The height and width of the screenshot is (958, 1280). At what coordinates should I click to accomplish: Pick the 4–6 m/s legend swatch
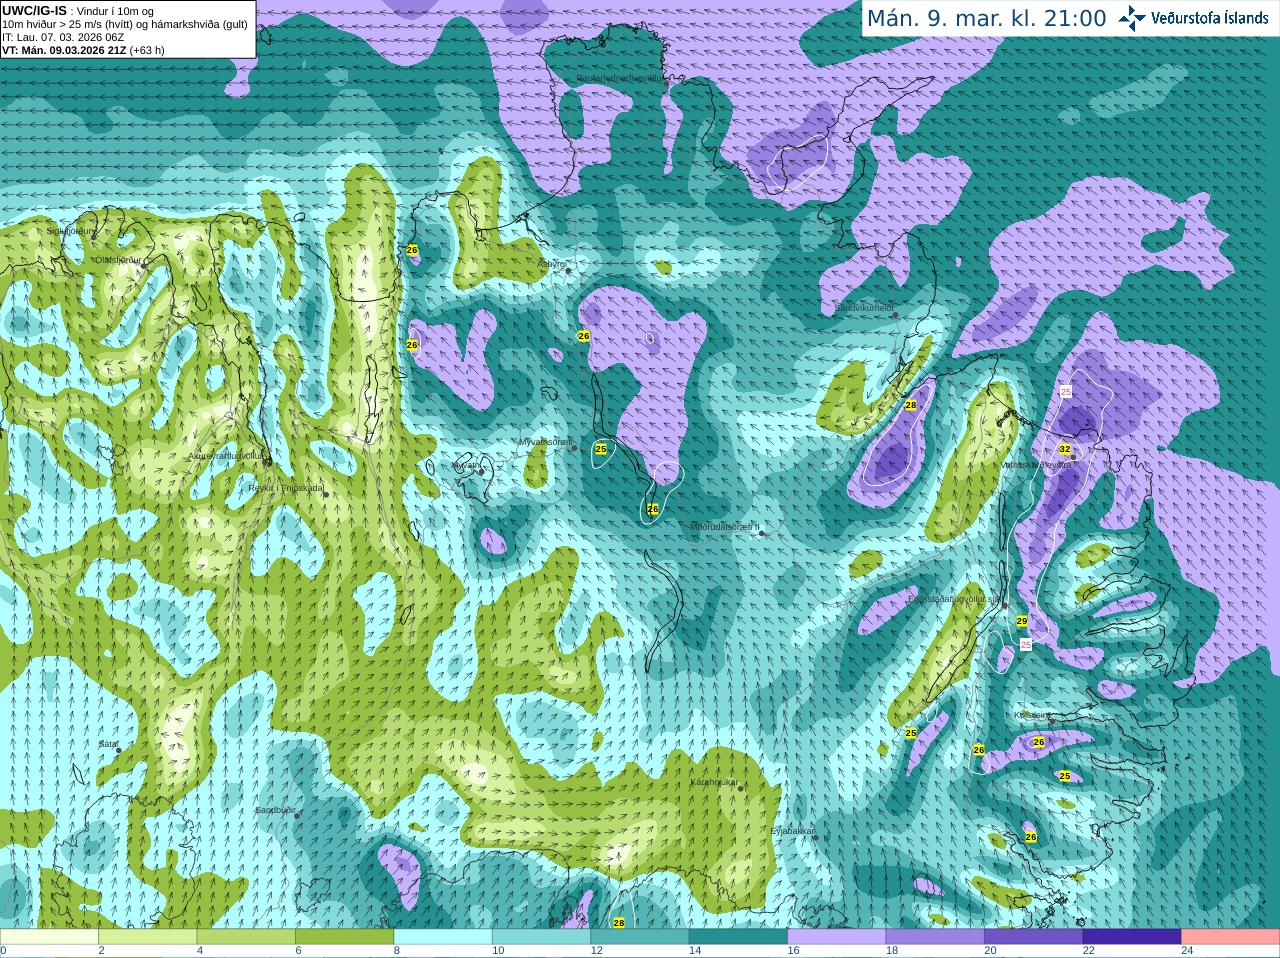click(x=246, y=937)
